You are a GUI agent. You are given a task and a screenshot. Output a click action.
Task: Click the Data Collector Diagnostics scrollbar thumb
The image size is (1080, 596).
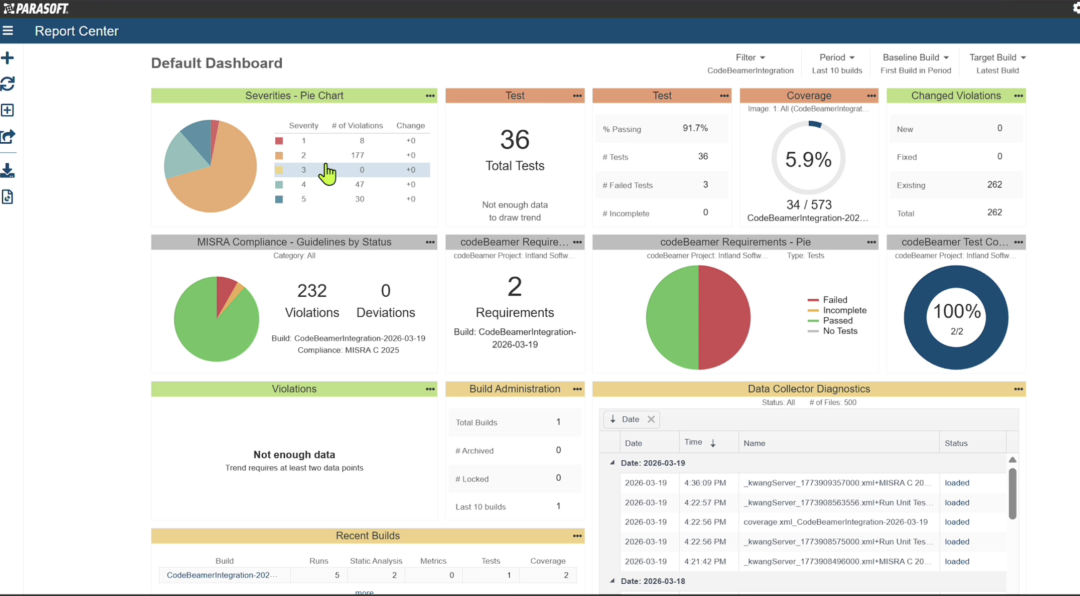pyautogui.click(x=1012, y=493)
